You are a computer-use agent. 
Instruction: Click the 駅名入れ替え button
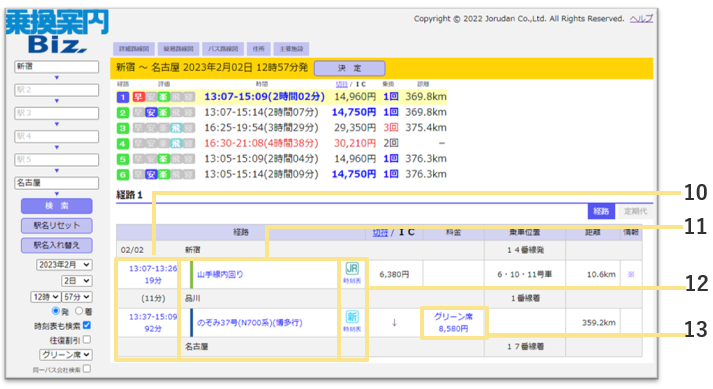pyautogui.click(x=56, y=245)
